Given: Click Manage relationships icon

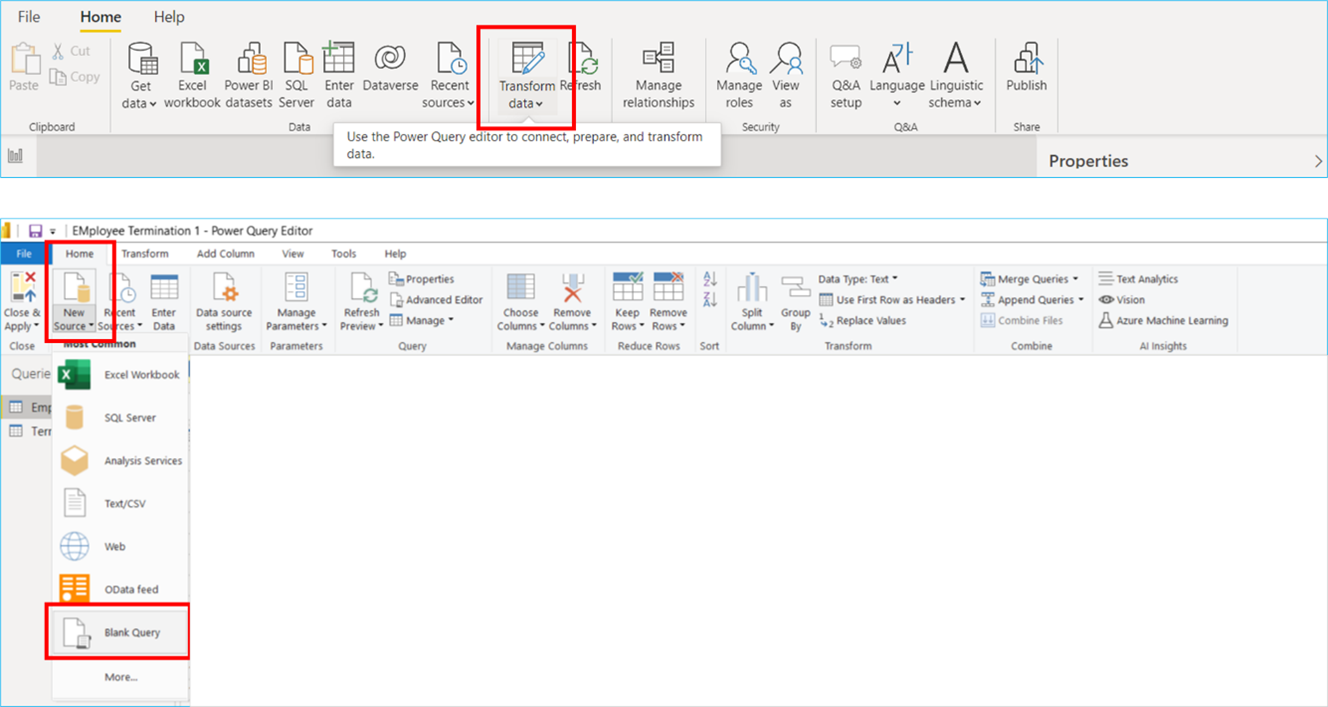Looking at the screenshot, I should click(658, 60).
